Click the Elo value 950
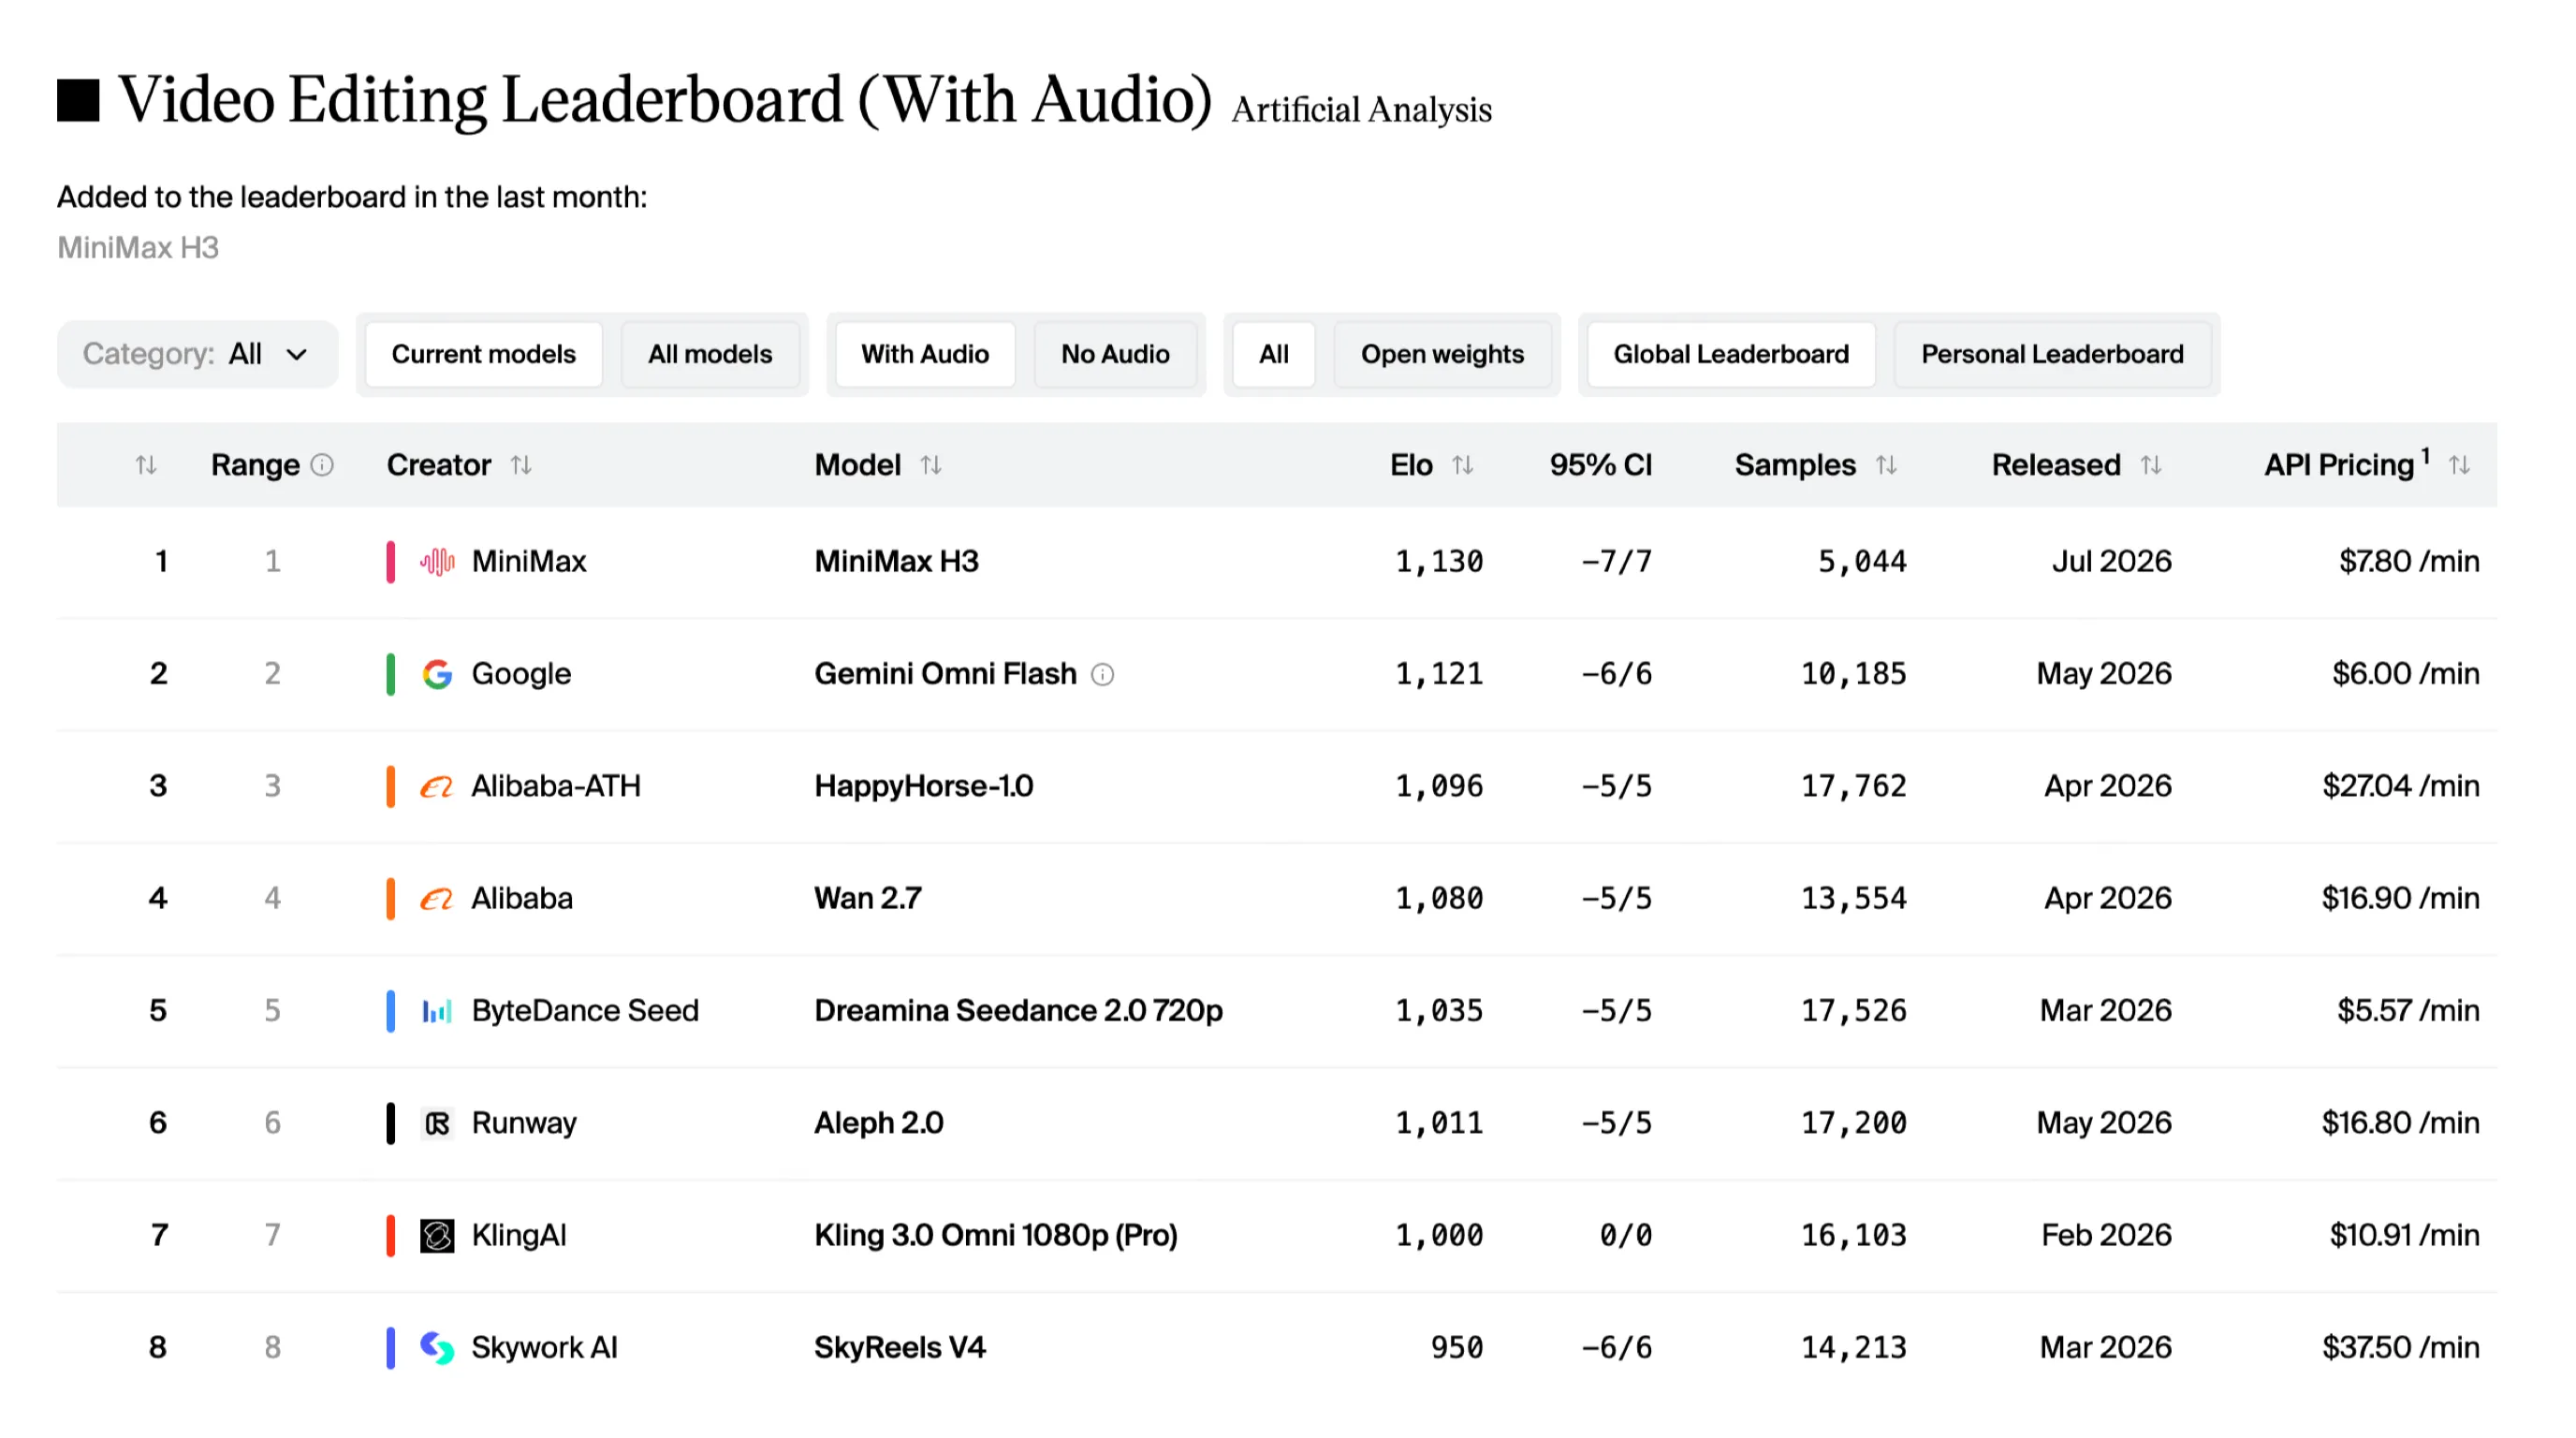This screenshot has width=2576, height=1438. pos(1457,1348)
